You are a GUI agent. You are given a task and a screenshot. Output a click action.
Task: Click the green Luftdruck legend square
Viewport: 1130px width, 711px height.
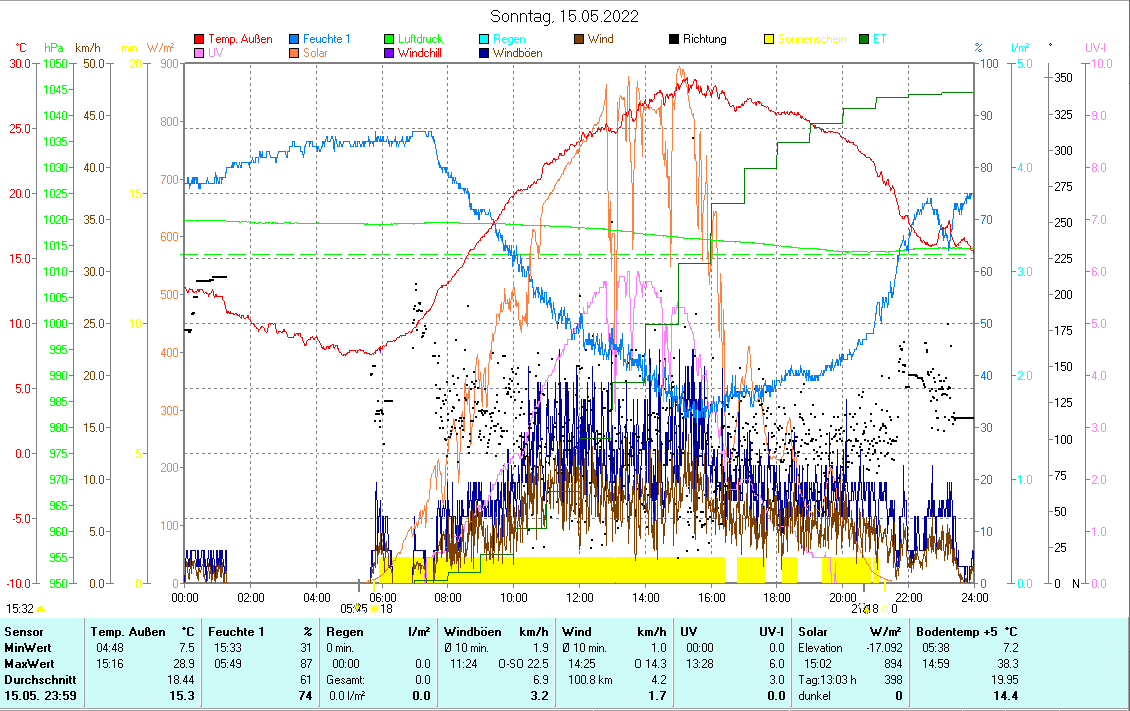pos(390,40)
